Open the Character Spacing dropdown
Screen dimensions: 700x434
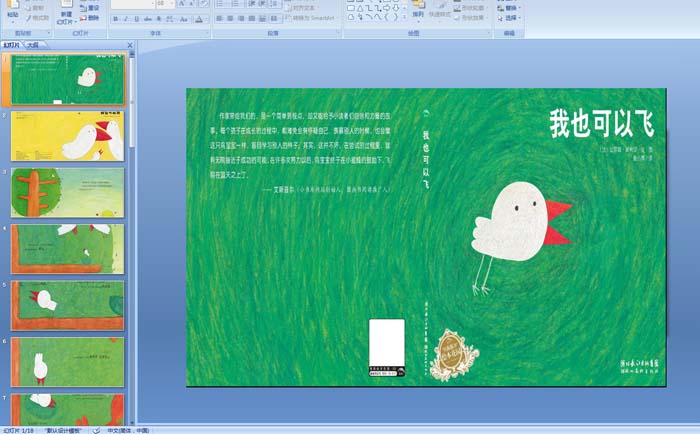(170, 19)
